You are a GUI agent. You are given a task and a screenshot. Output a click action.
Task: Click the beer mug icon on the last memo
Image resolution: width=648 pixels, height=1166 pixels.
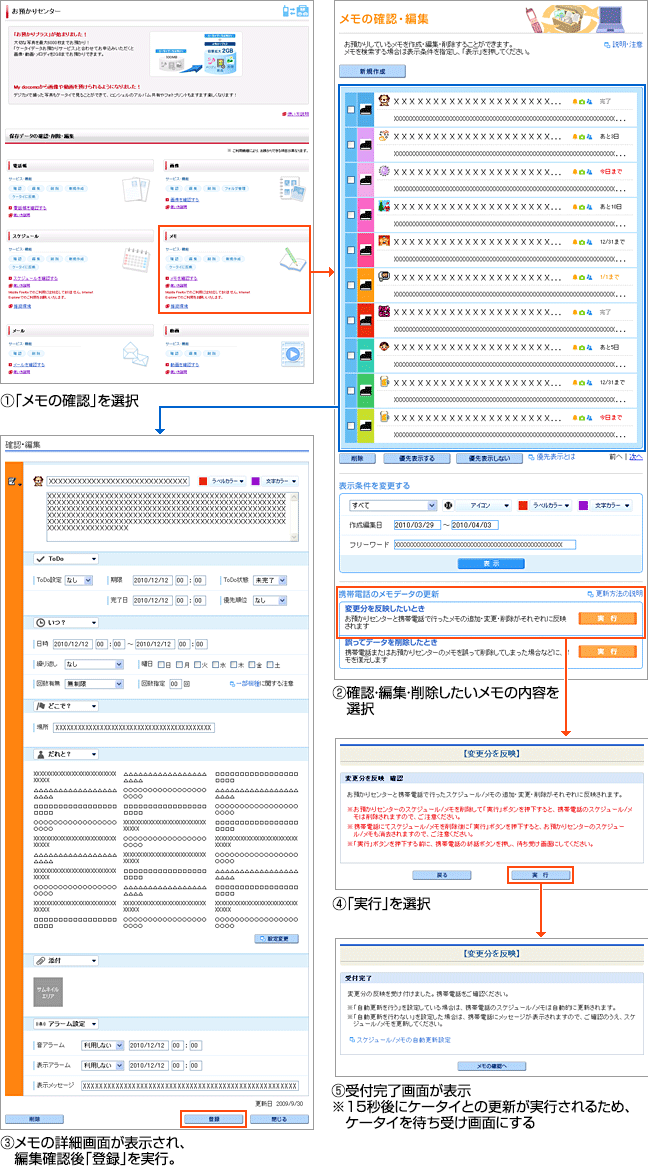383,417
